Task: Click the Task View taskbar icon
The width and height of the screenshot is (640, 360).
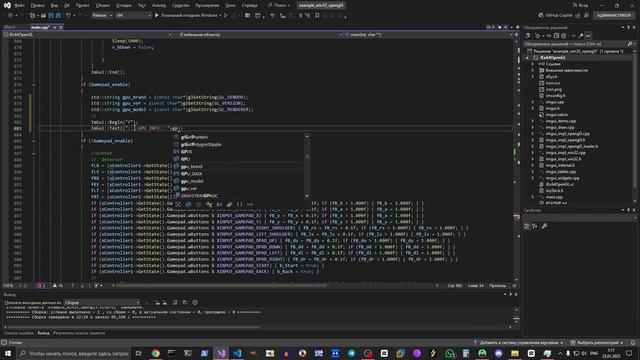Action: coord(139,353)
